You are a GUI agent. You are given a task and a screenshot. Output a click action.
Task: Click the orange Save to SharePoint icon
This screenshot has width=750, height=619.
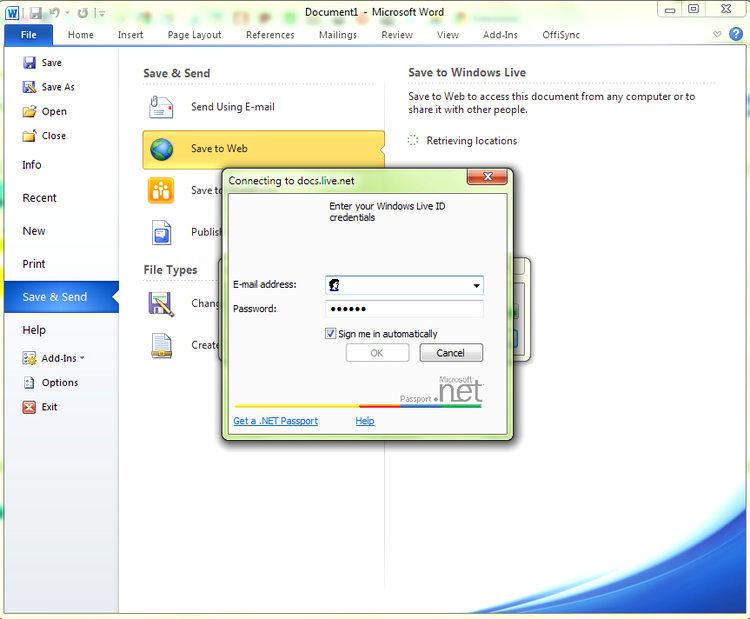(x=161, y=190)
